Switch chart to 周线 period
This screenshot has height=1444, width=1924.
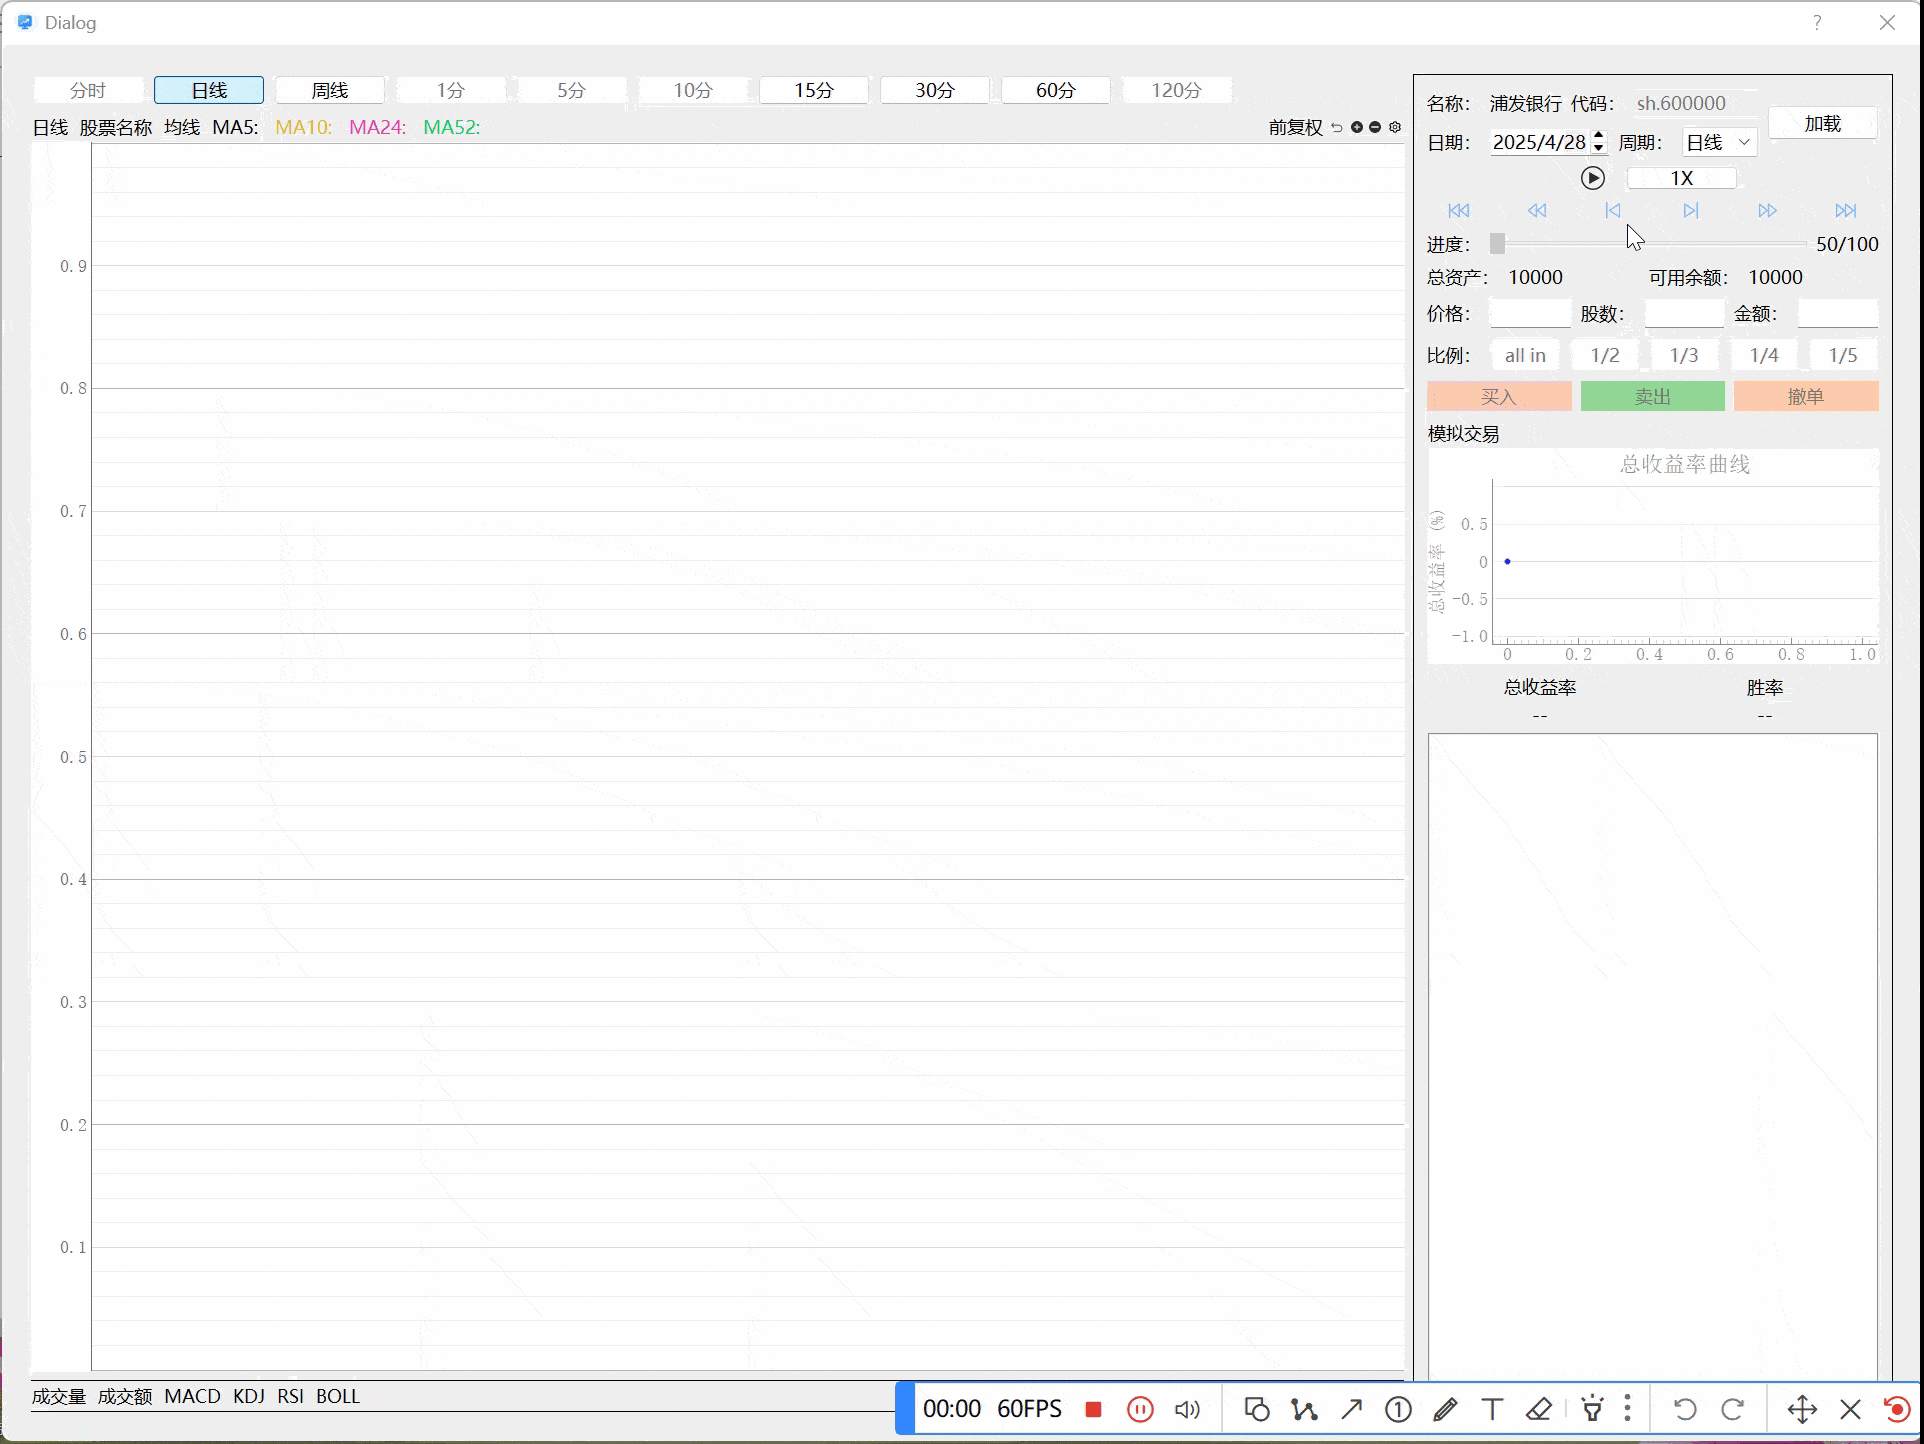tap(330, 90)
